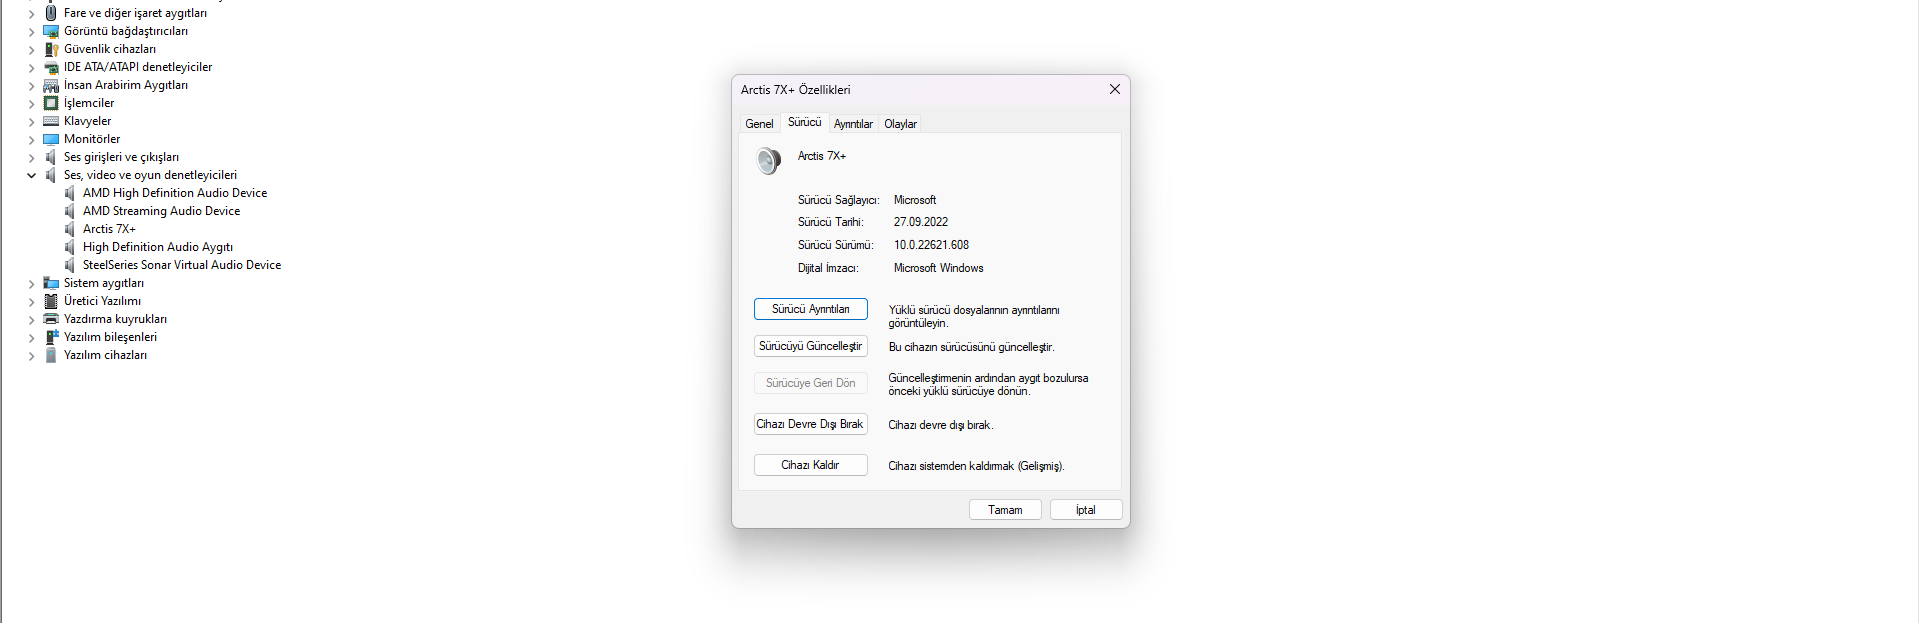Expand the Klavyeler category
The height and width of the screenshot is (623, 1920).
31,122
